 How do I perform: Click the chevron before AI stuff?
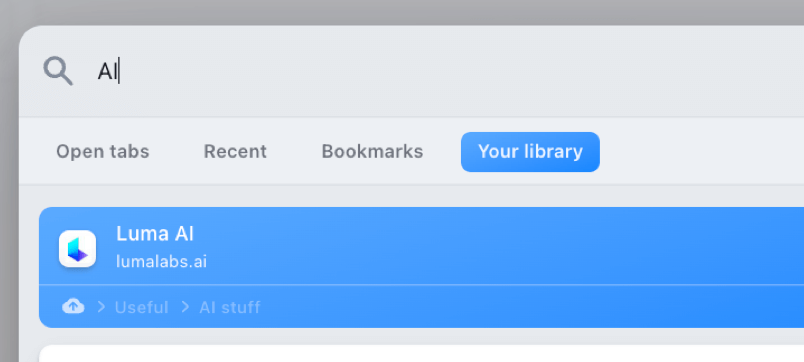coord(185,307)
